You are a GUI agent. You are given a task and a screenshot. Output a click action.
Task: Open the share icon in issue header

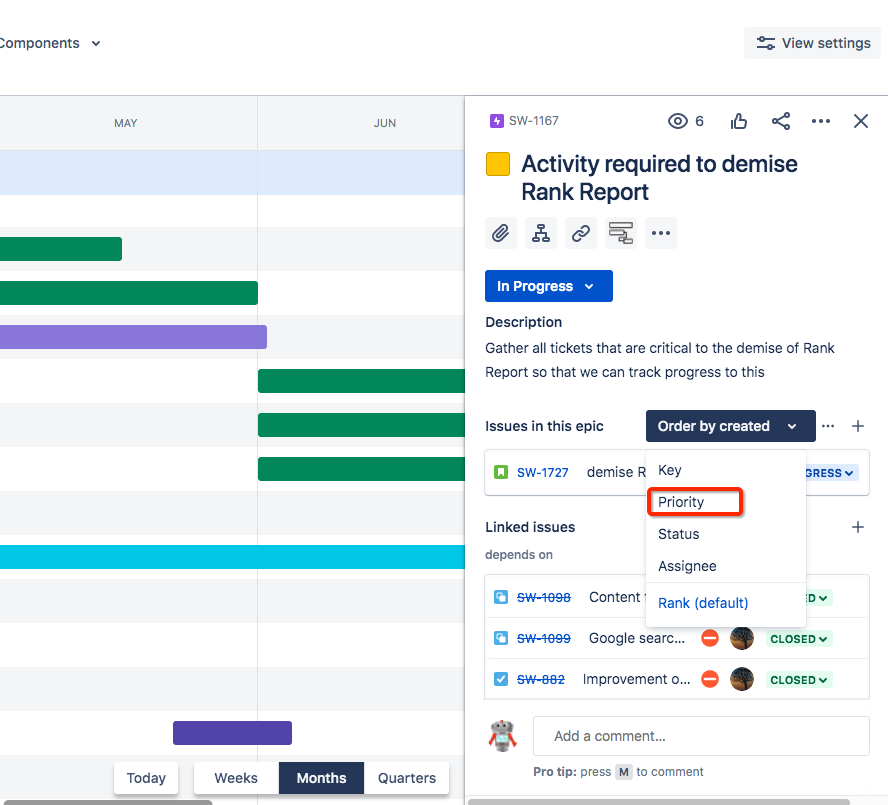(781, 121)
